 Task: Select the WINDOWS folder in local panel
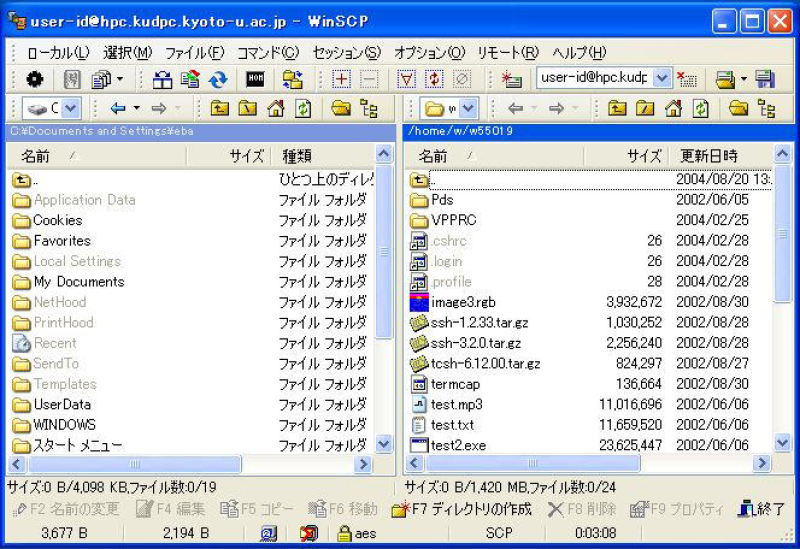(x=64, y=425)
